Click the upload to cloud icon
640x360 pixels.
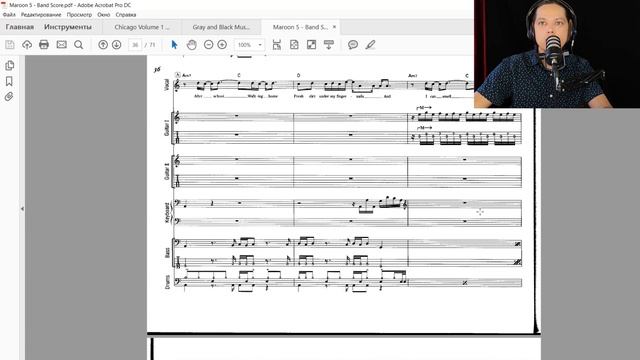[x=27, y=44]
